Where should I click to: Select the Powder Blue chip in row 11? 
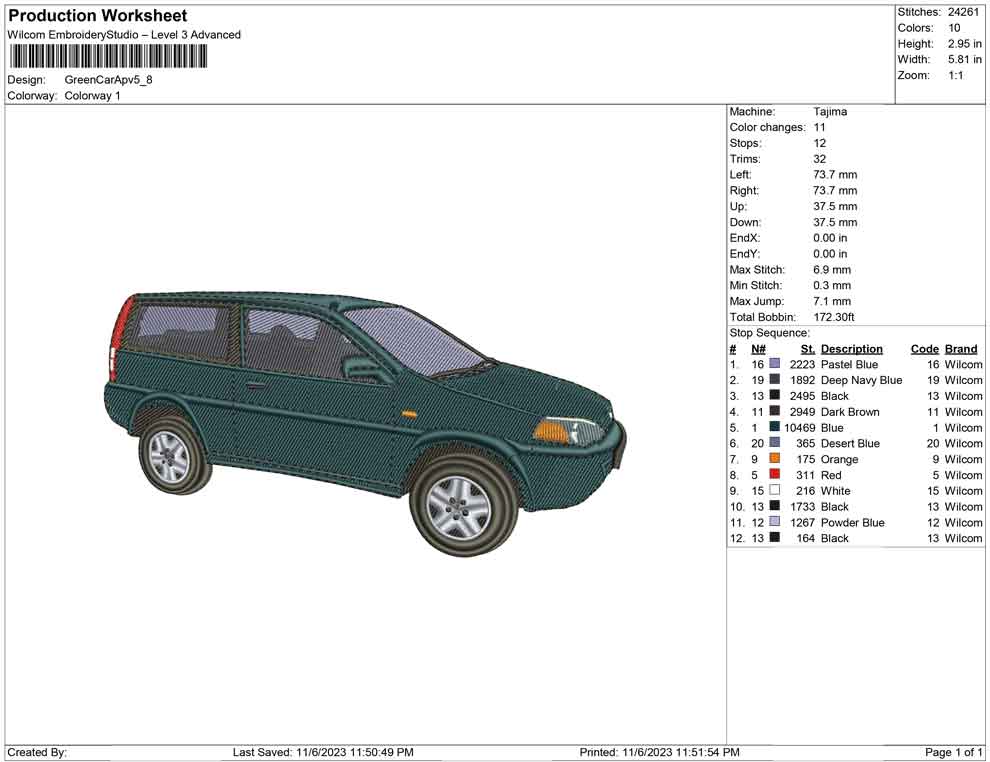pos(775,522)
